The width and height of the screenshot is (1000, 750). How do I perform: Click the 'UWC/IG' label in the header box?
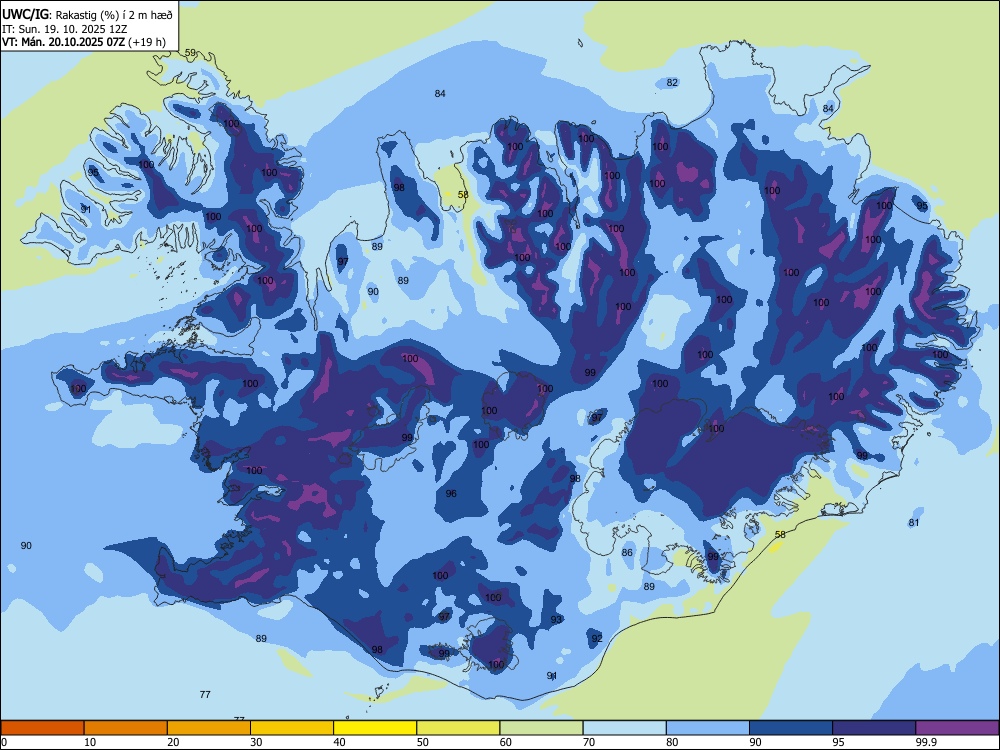tap(25, 14)
